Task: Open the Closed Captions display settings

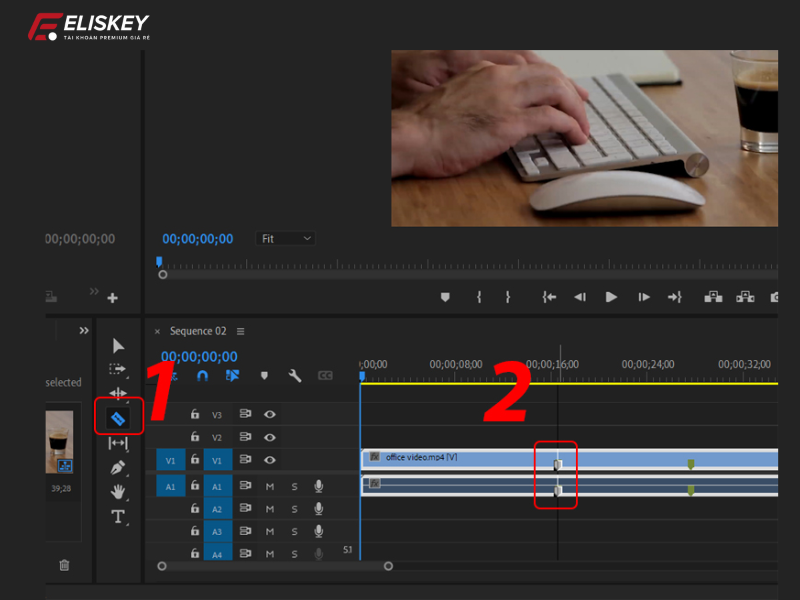Action: click(x=326, y=375)
